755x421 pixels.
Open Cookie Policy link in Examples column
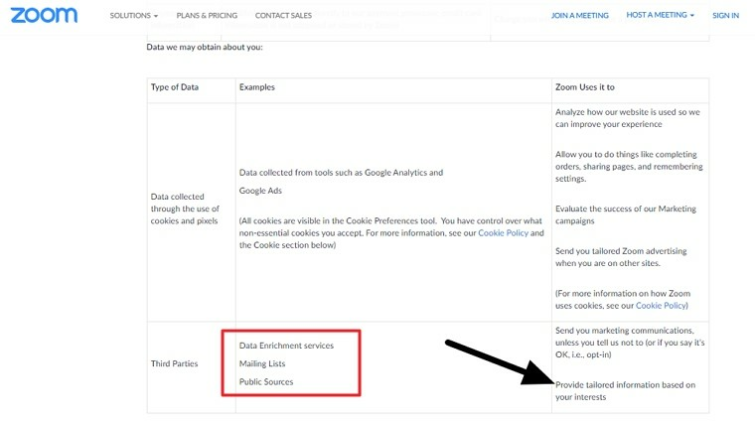[503, 233]
